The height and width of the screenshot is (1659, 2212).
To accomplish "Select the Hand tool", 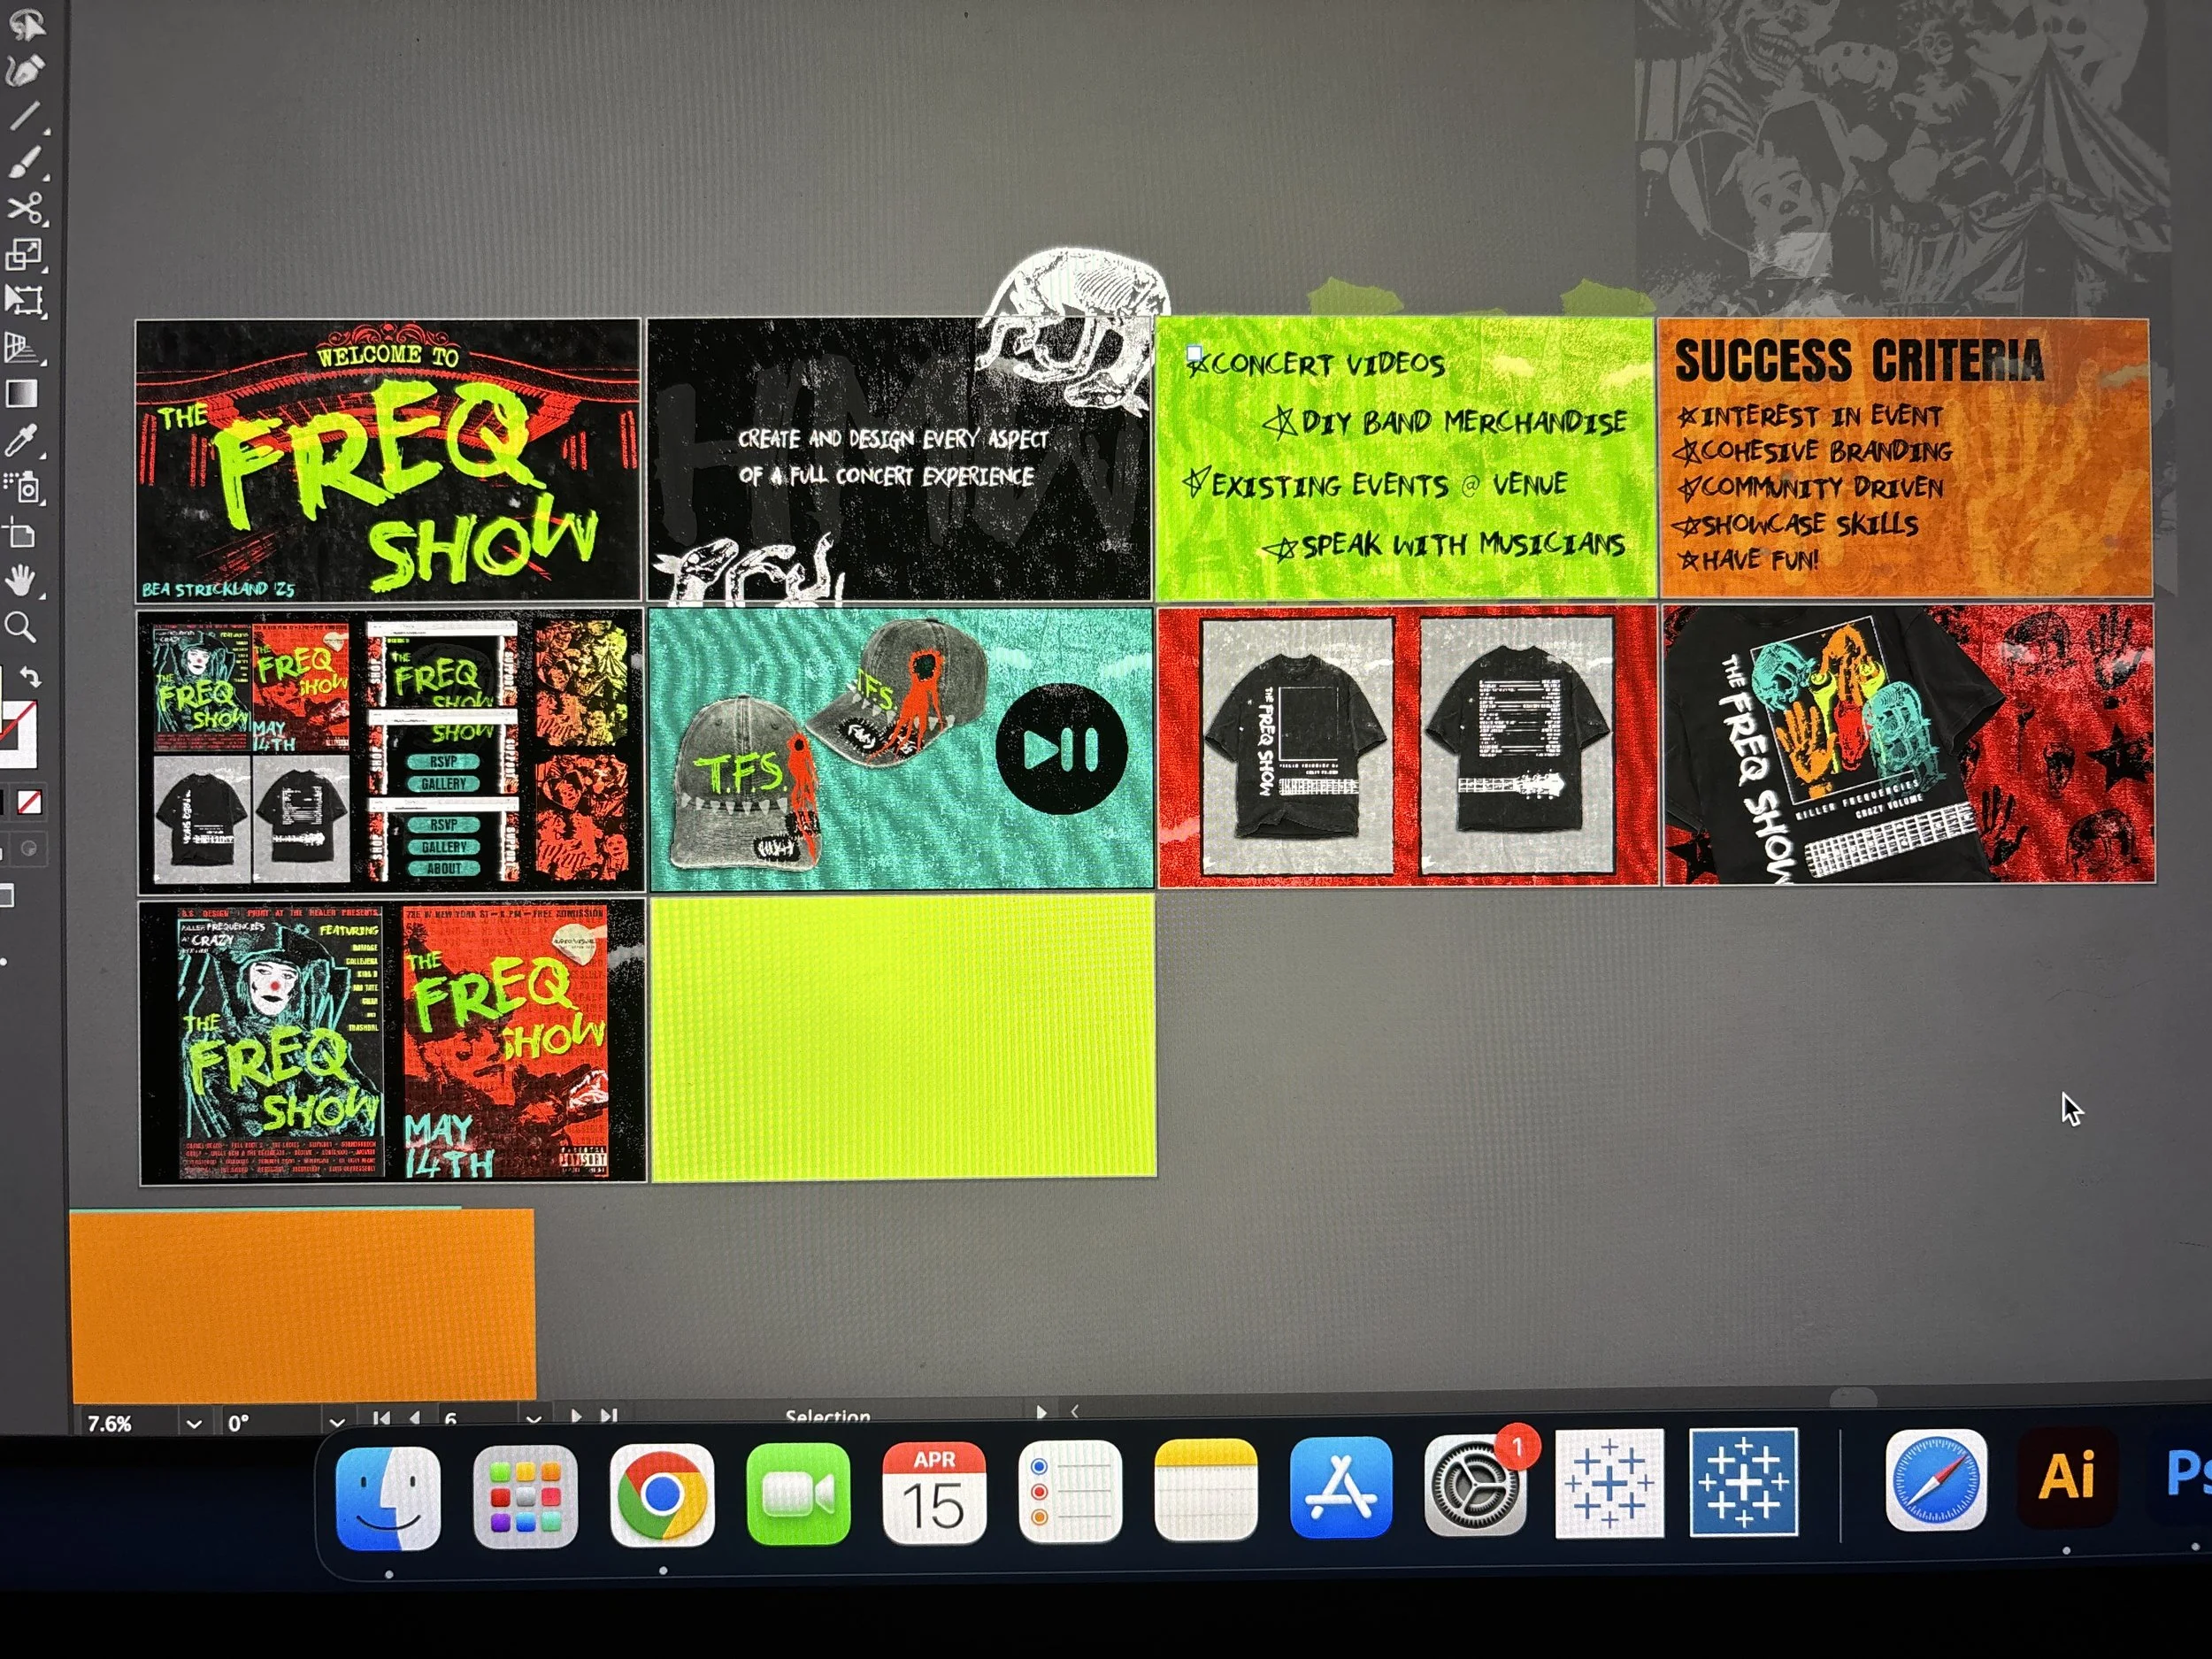I will point(22,580).
